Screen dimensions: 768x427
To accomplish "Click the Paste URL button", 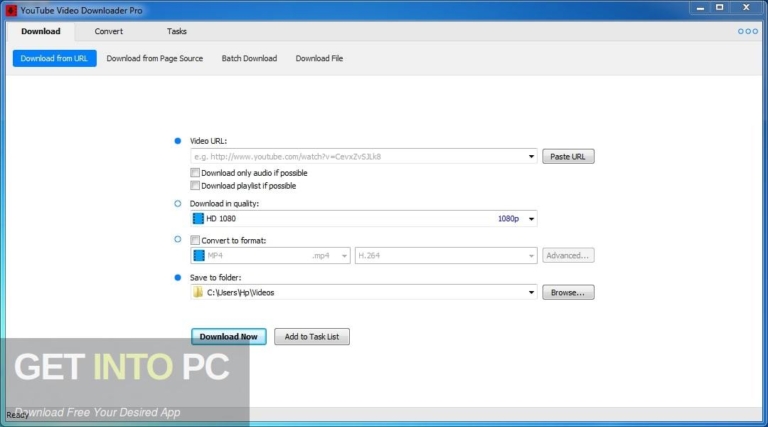I will click(568, 157).
